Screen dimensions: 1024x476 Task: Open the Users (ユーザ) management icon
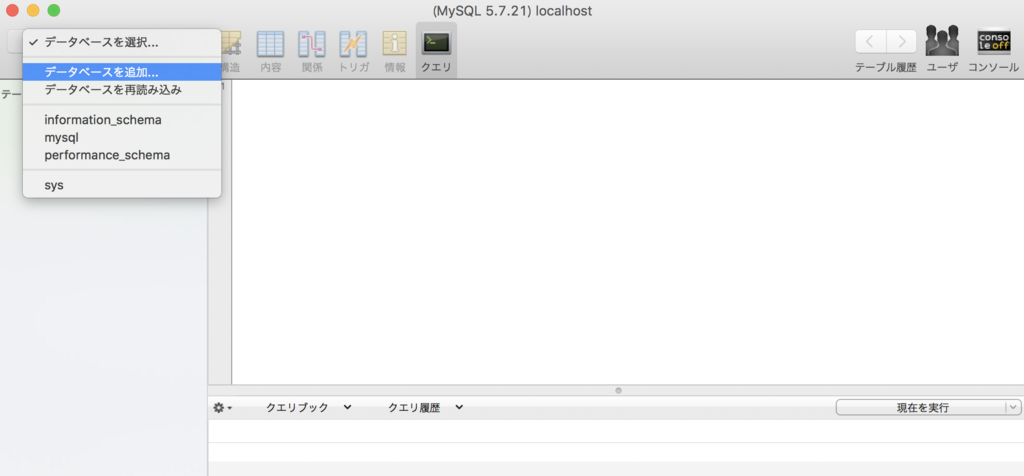click(942, 49)
